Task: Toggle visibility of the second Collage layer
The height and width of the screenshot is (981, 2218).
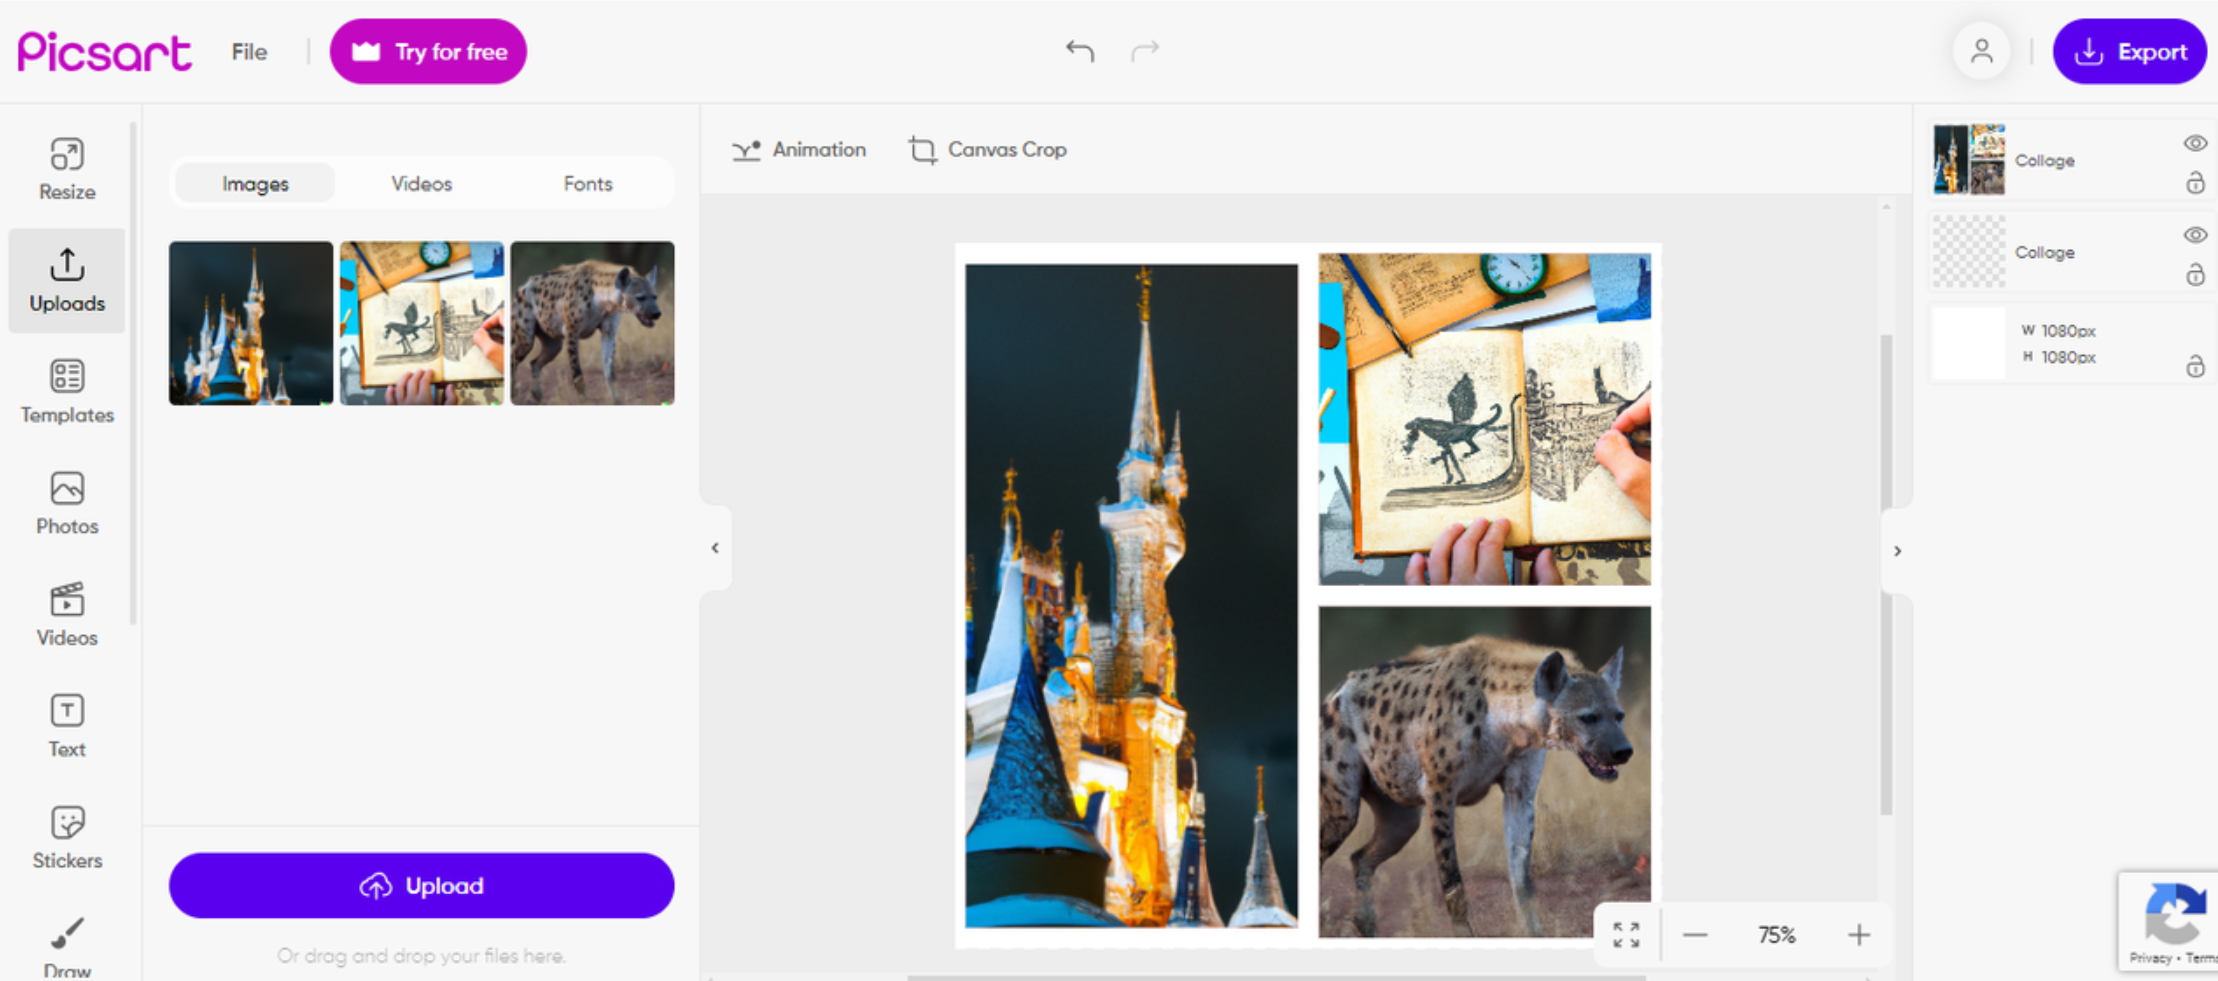Action: (2196, 234)
